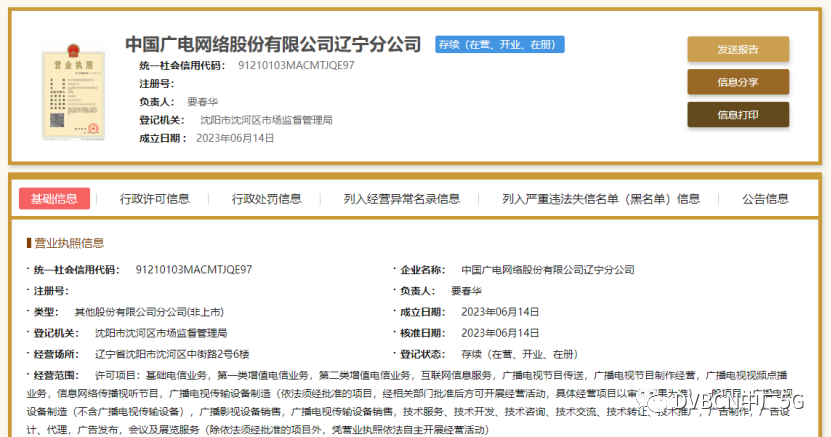The width and height of the screenshot is (831, 437).
Task: Click the header credit code 91210103MACMTJQE97
Action: tap(296, 66)
